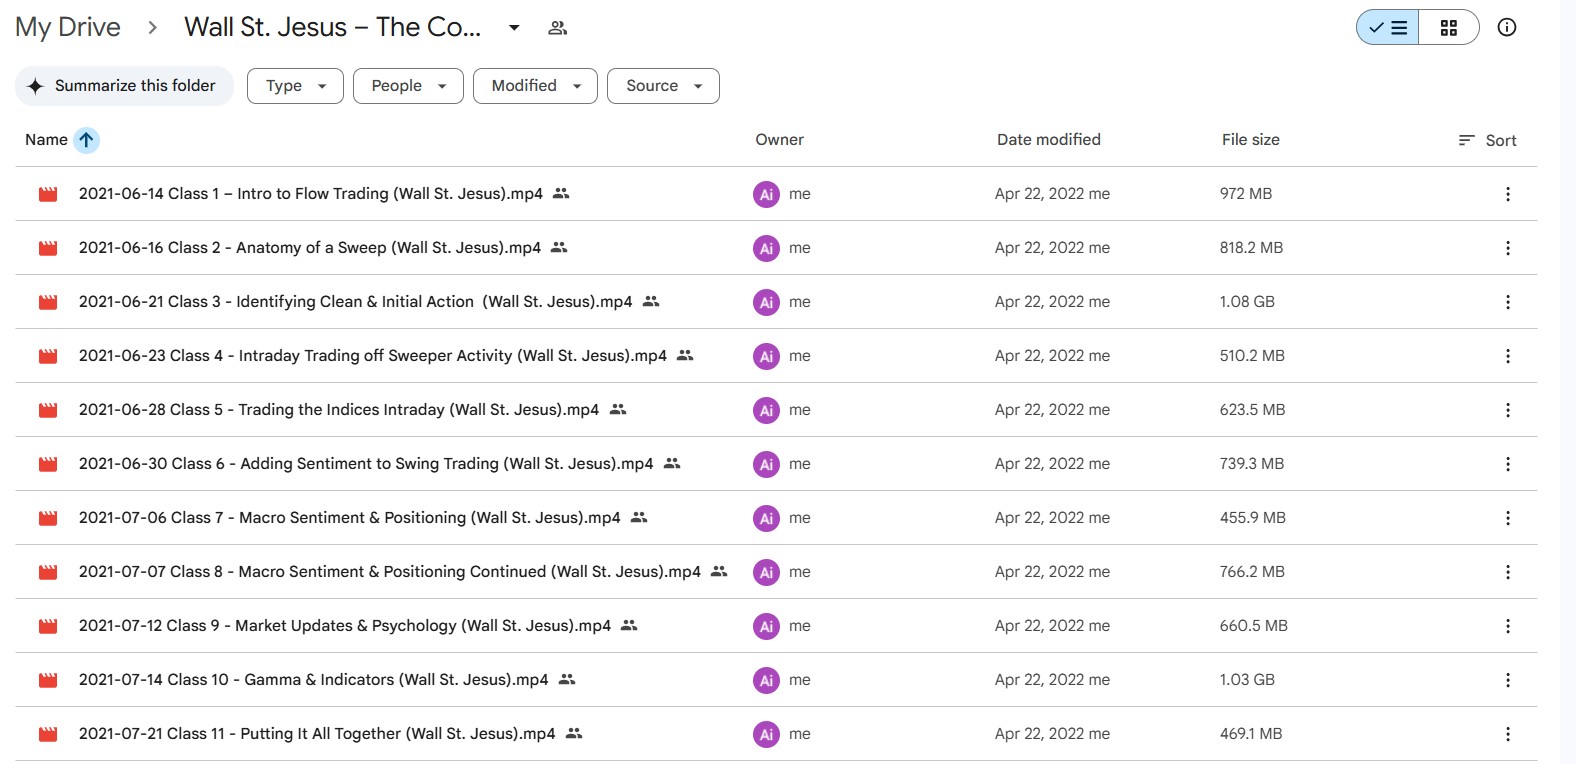Open the Source filter dropdown
The width and height of the screenshot is (1576, 764).
(x=663, y=86)
